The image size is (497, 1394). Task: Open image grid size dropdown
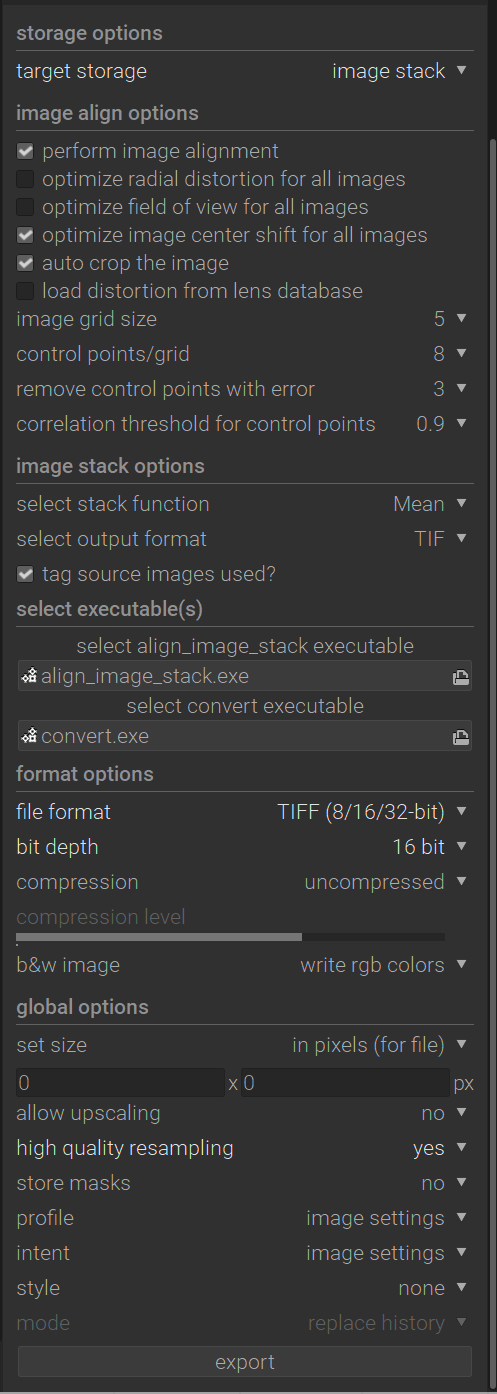243,319
